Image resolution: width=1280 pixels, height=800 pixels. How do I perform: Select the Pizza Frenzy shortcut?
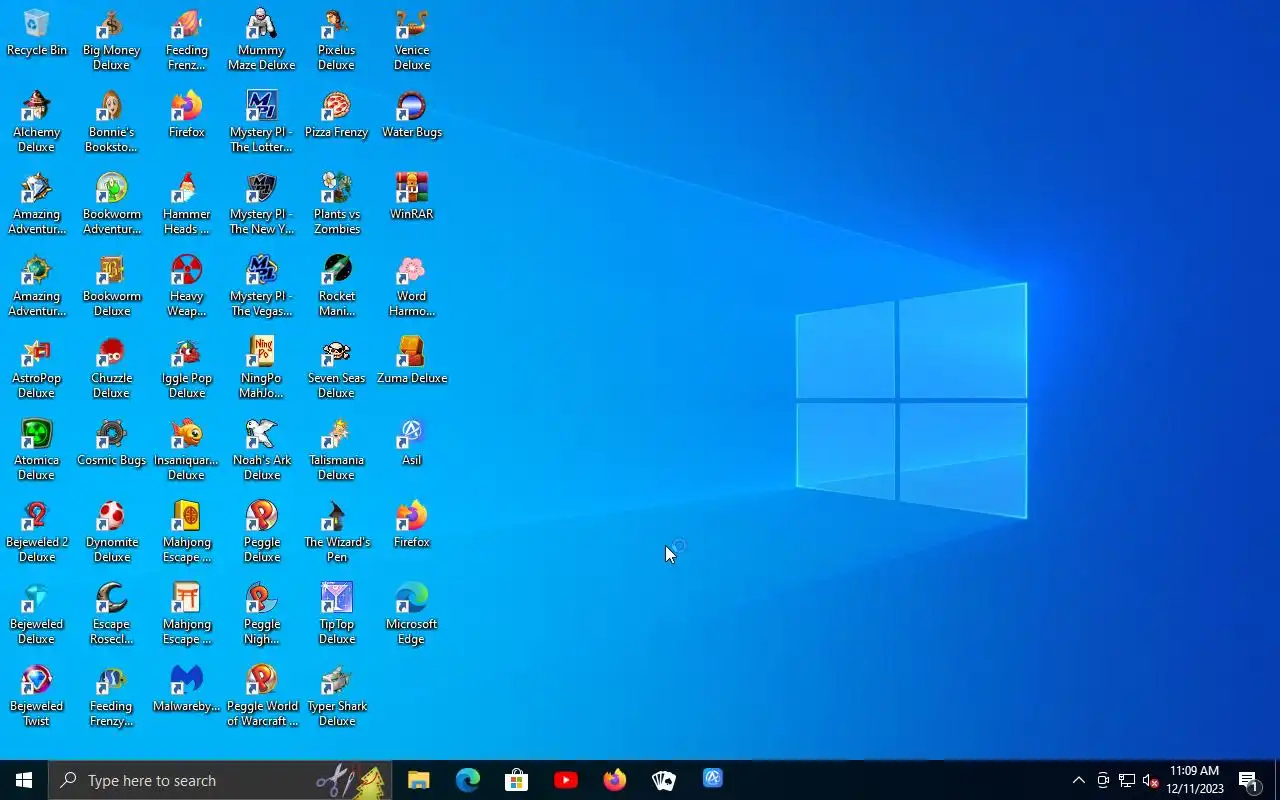coord(337,115)
